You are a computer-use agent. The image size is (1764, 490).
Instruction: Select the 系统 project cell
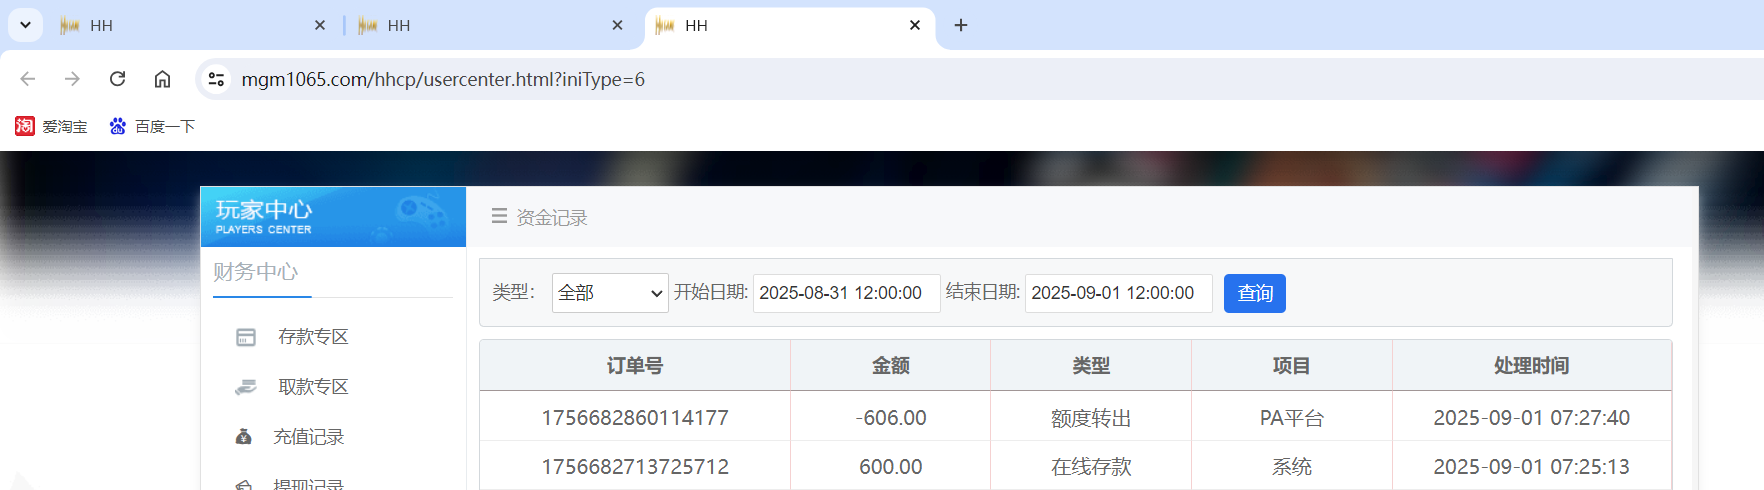click(1292, 467)
